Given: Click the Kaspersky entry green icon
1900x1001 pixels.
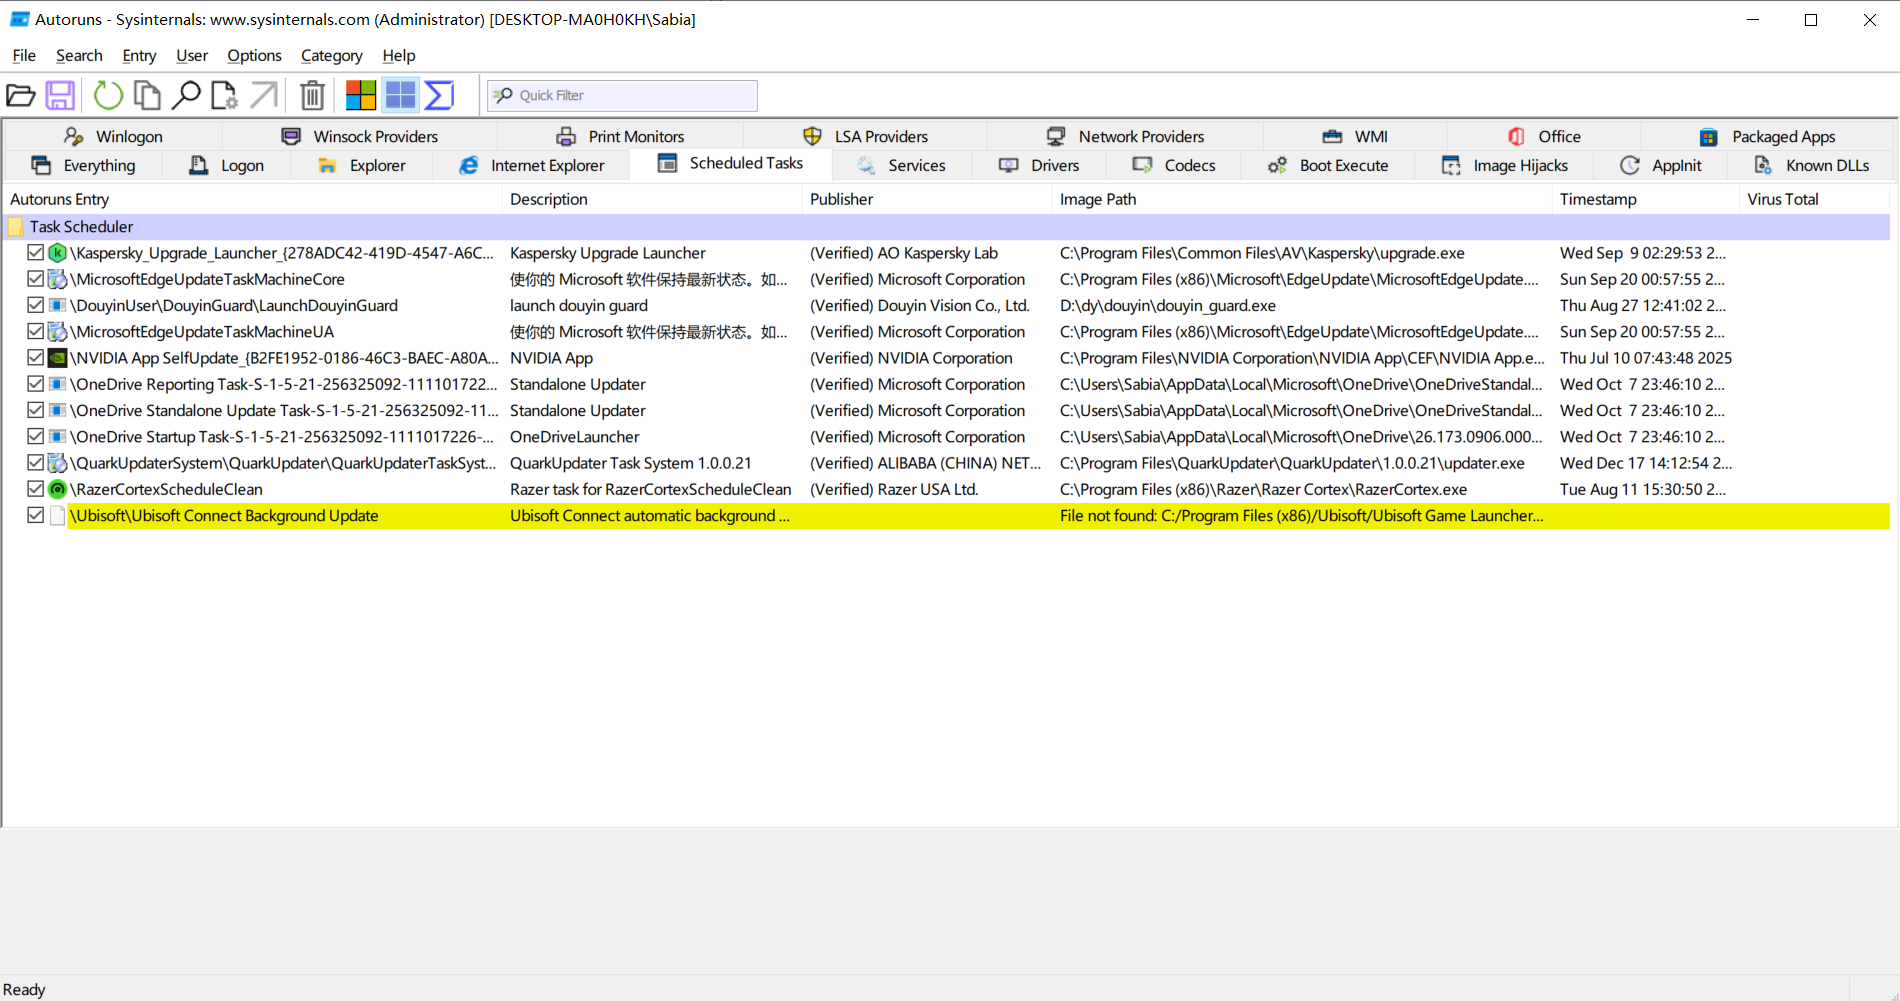Looking at the screenshot, I should pyautogui.click(x=58, y=253).
